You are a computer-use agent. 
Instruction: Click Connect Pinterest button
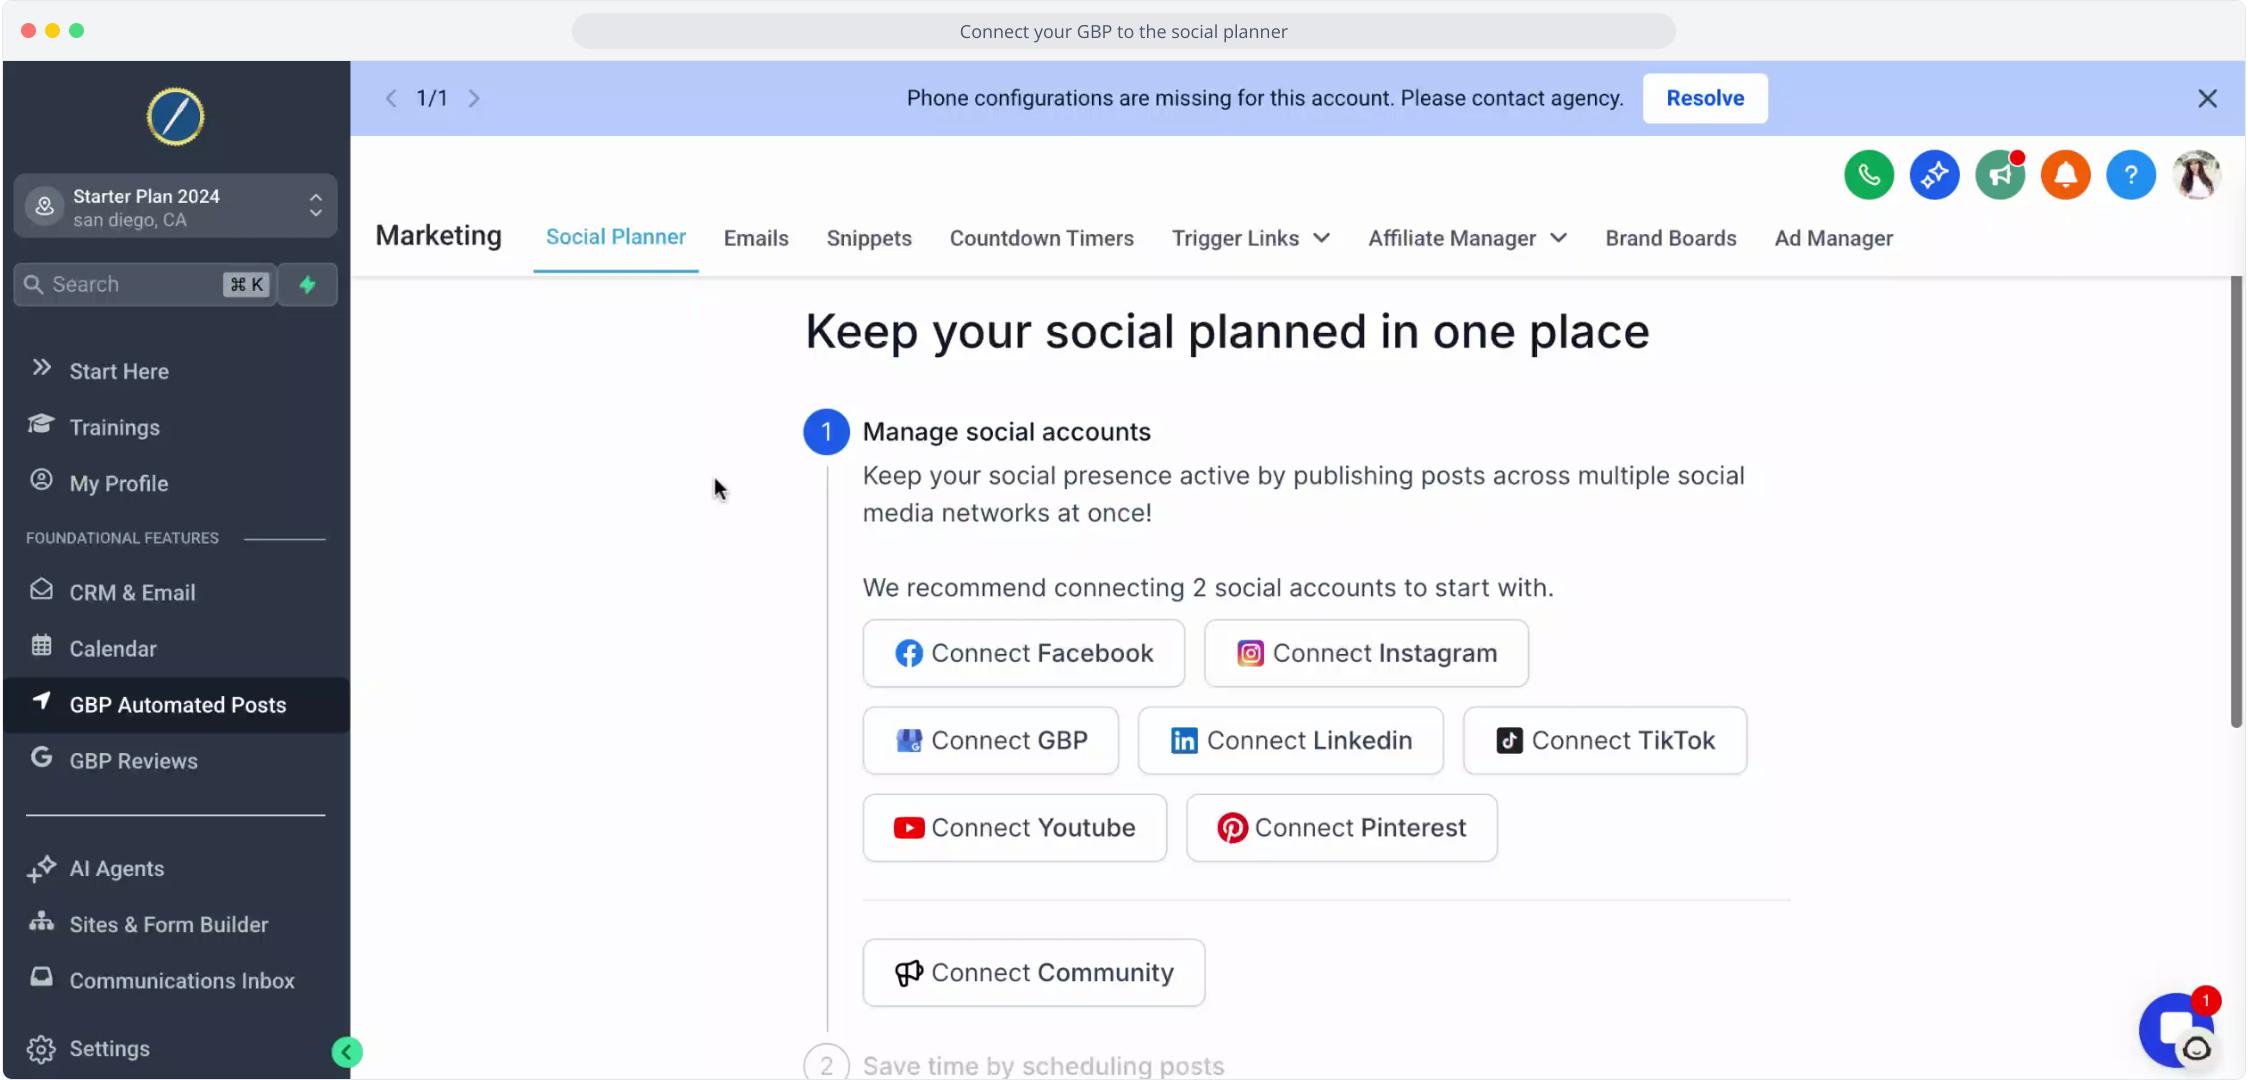[1341, 827]
